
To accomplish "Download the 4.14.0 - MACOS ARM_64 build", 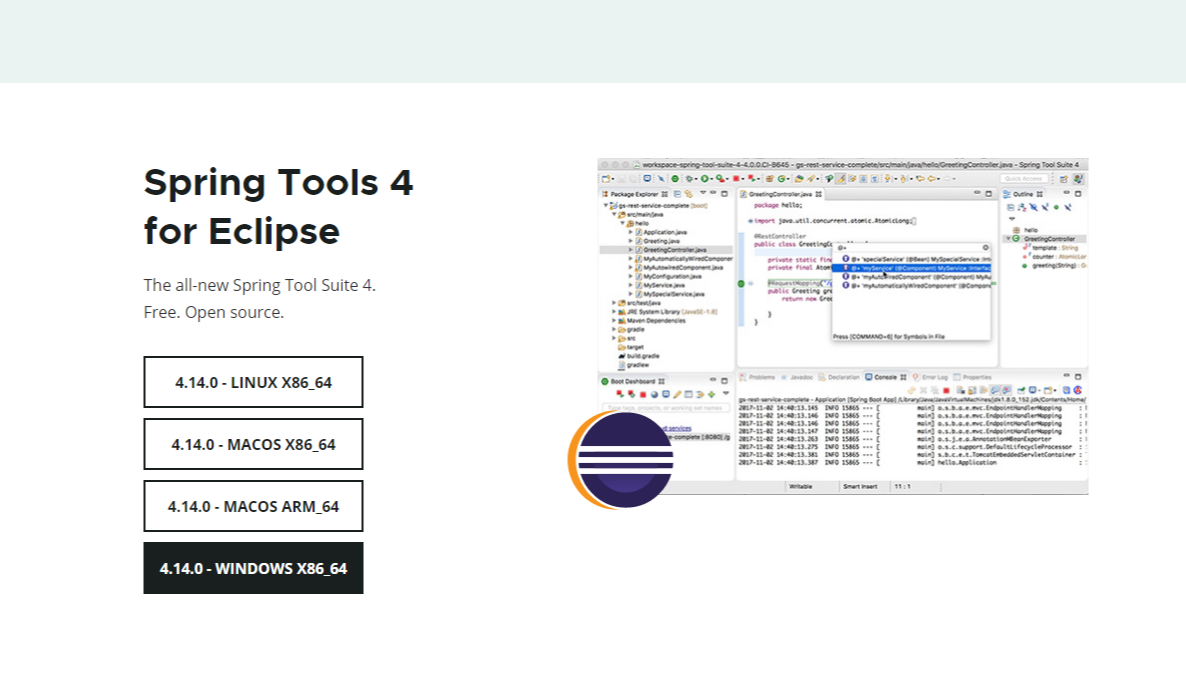I will pyautogui.click(x=253, y=507).
